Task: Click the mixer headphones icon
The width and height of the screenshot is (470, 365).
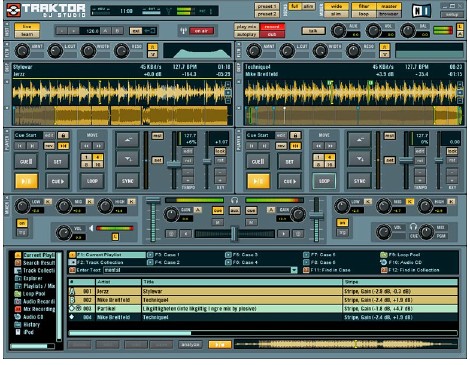Action: [x=235, y=200]
